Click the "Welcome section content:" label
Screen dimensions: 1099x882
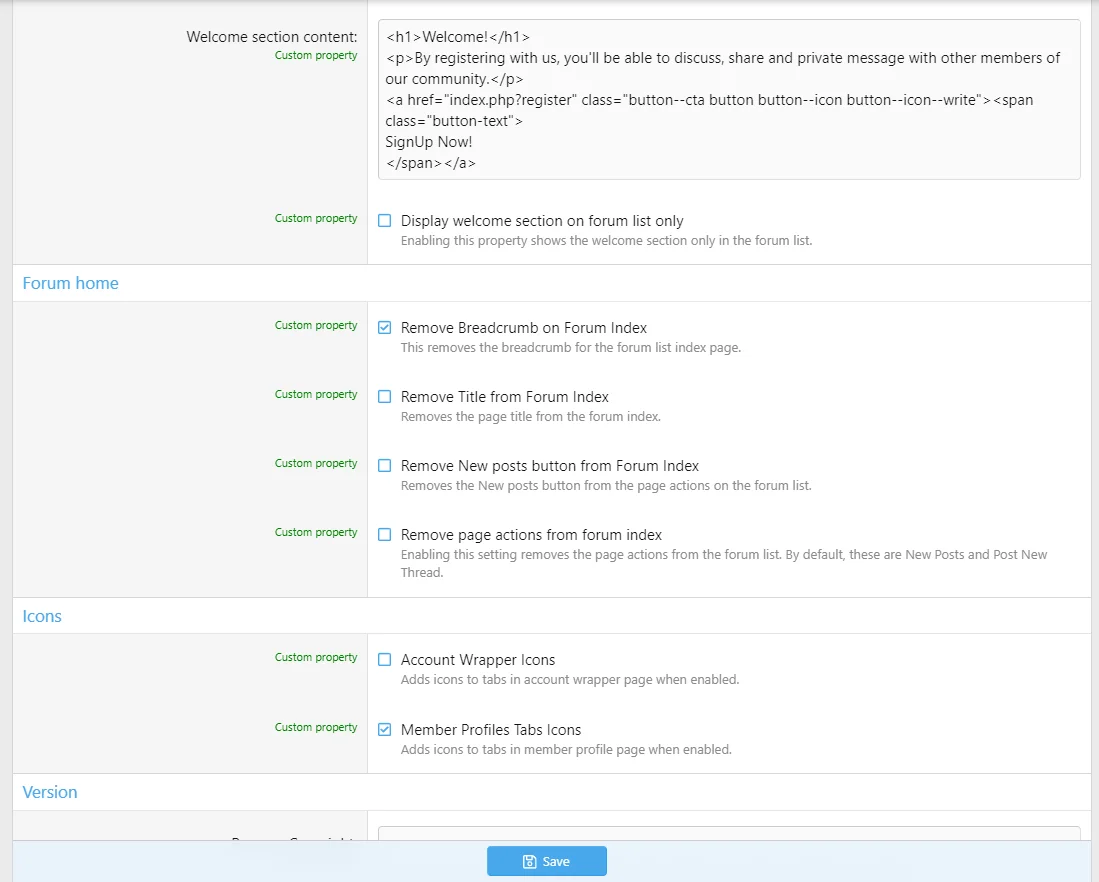click(271, 37)
